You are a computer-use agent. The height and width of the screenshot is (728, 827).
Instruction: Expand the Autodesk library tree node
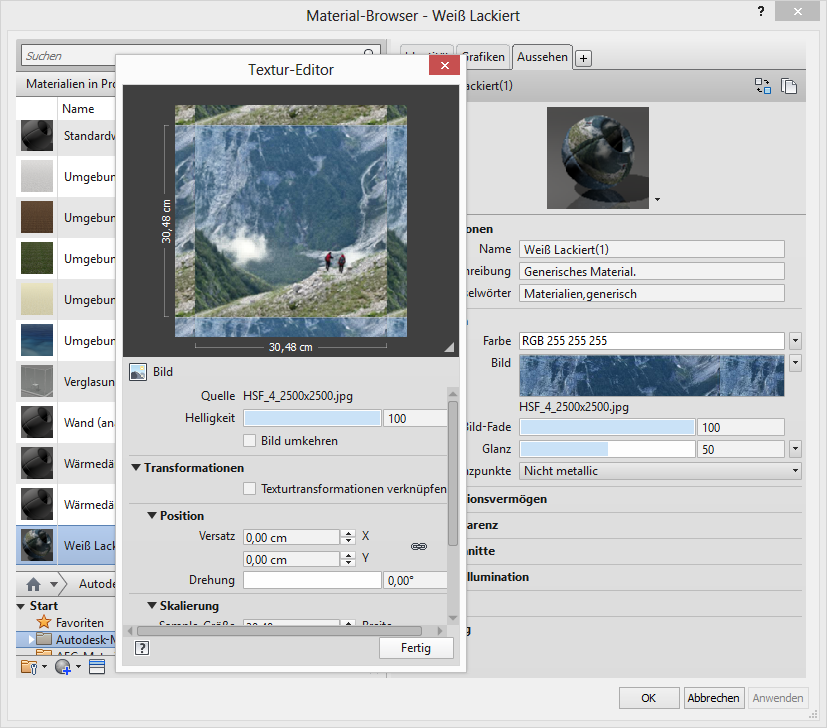31,639
